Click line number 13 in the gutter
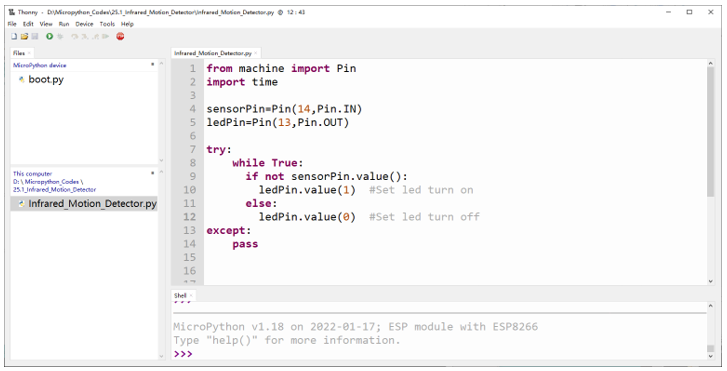This screenshot has width=727, height=371. [190, 230]
